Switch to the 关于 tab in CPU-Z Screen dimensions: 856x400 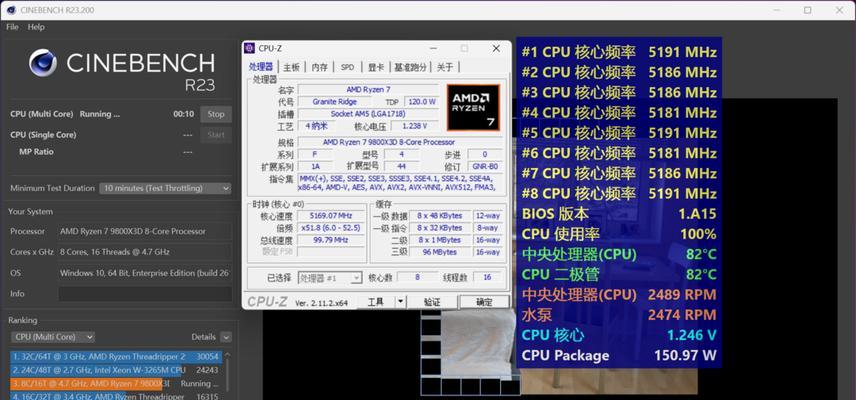pyautogui.click(x=445, y=67)
